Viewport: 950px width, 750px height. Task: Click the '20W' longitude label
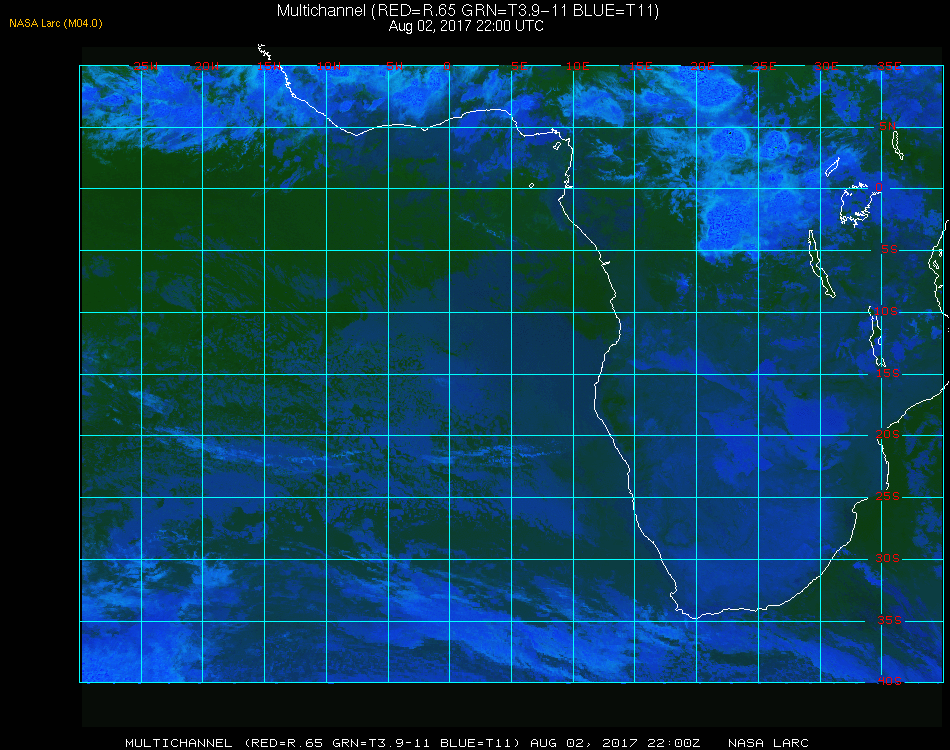point(207,66)
